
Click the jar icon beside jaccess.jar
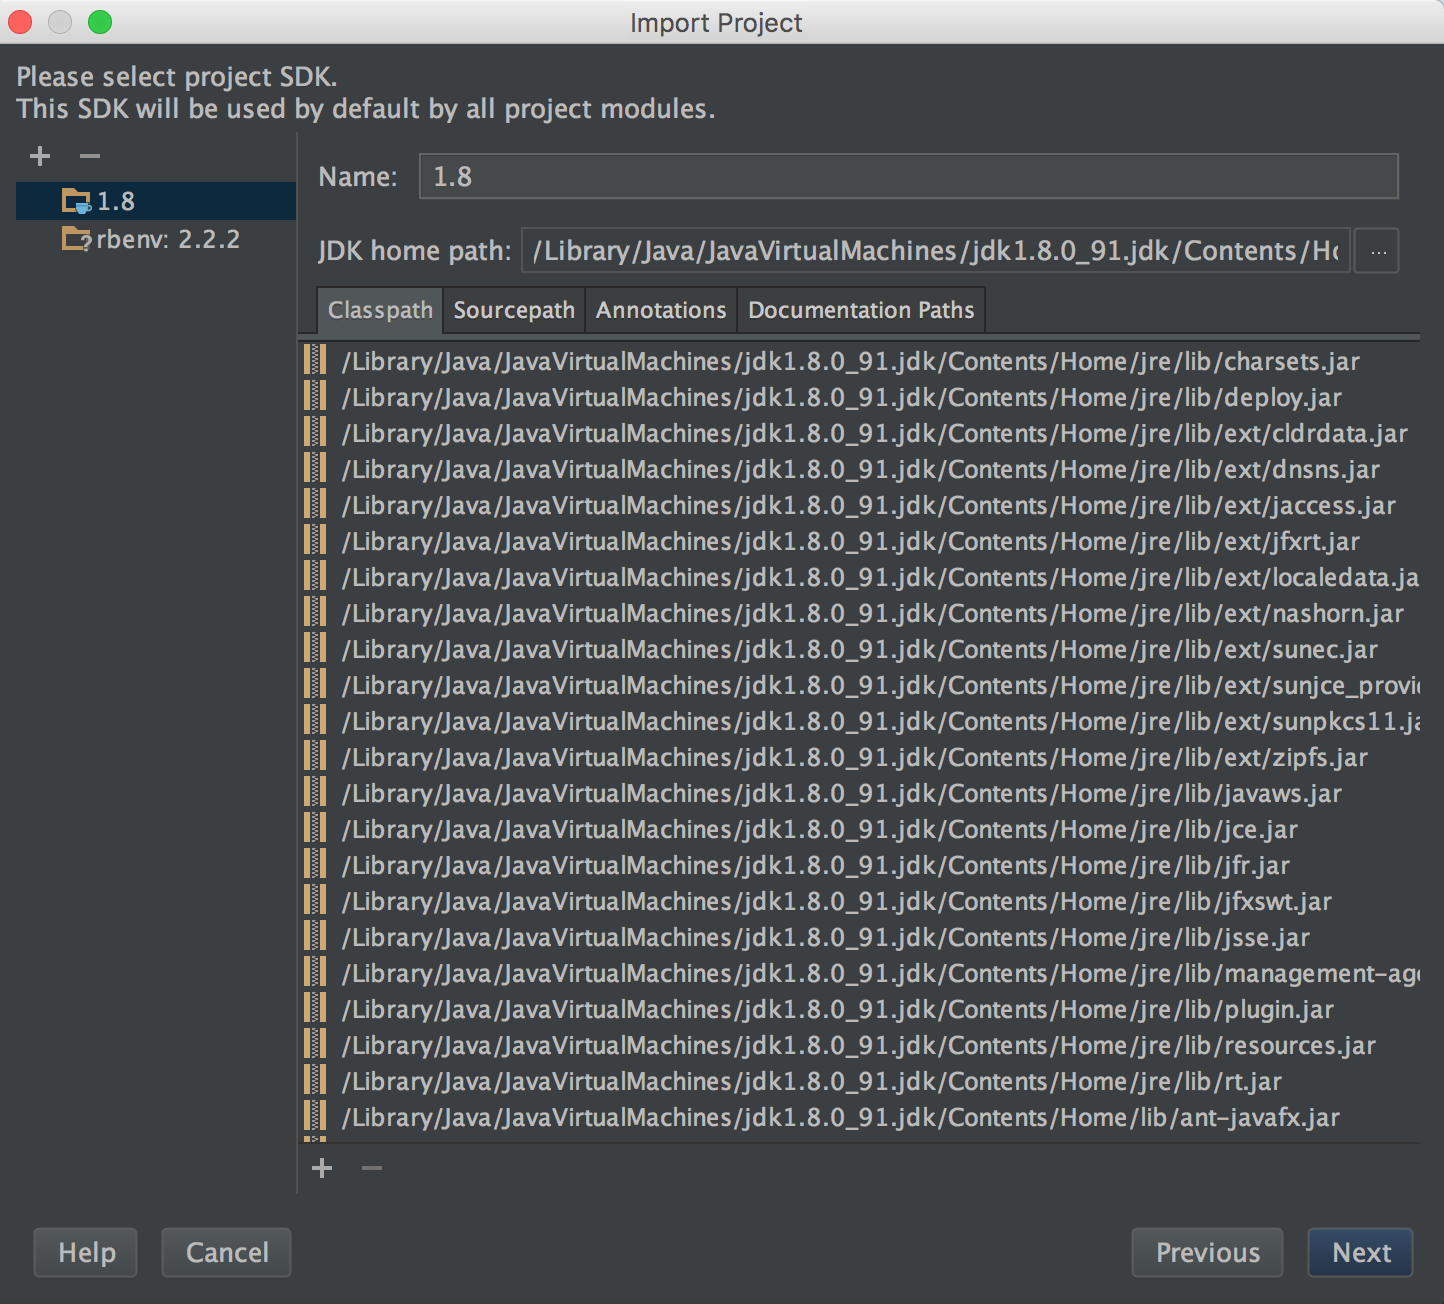pos(316,505)
